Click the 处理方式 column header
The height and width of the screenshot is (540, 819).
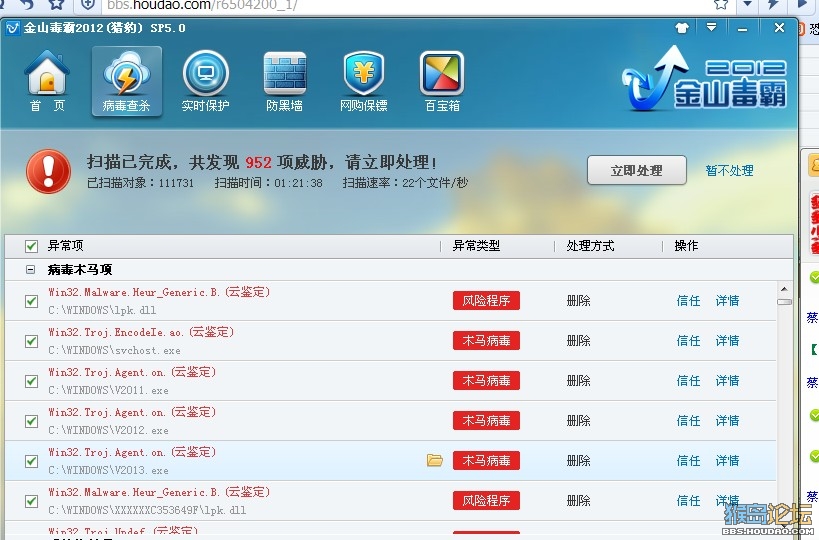[590, 245]
